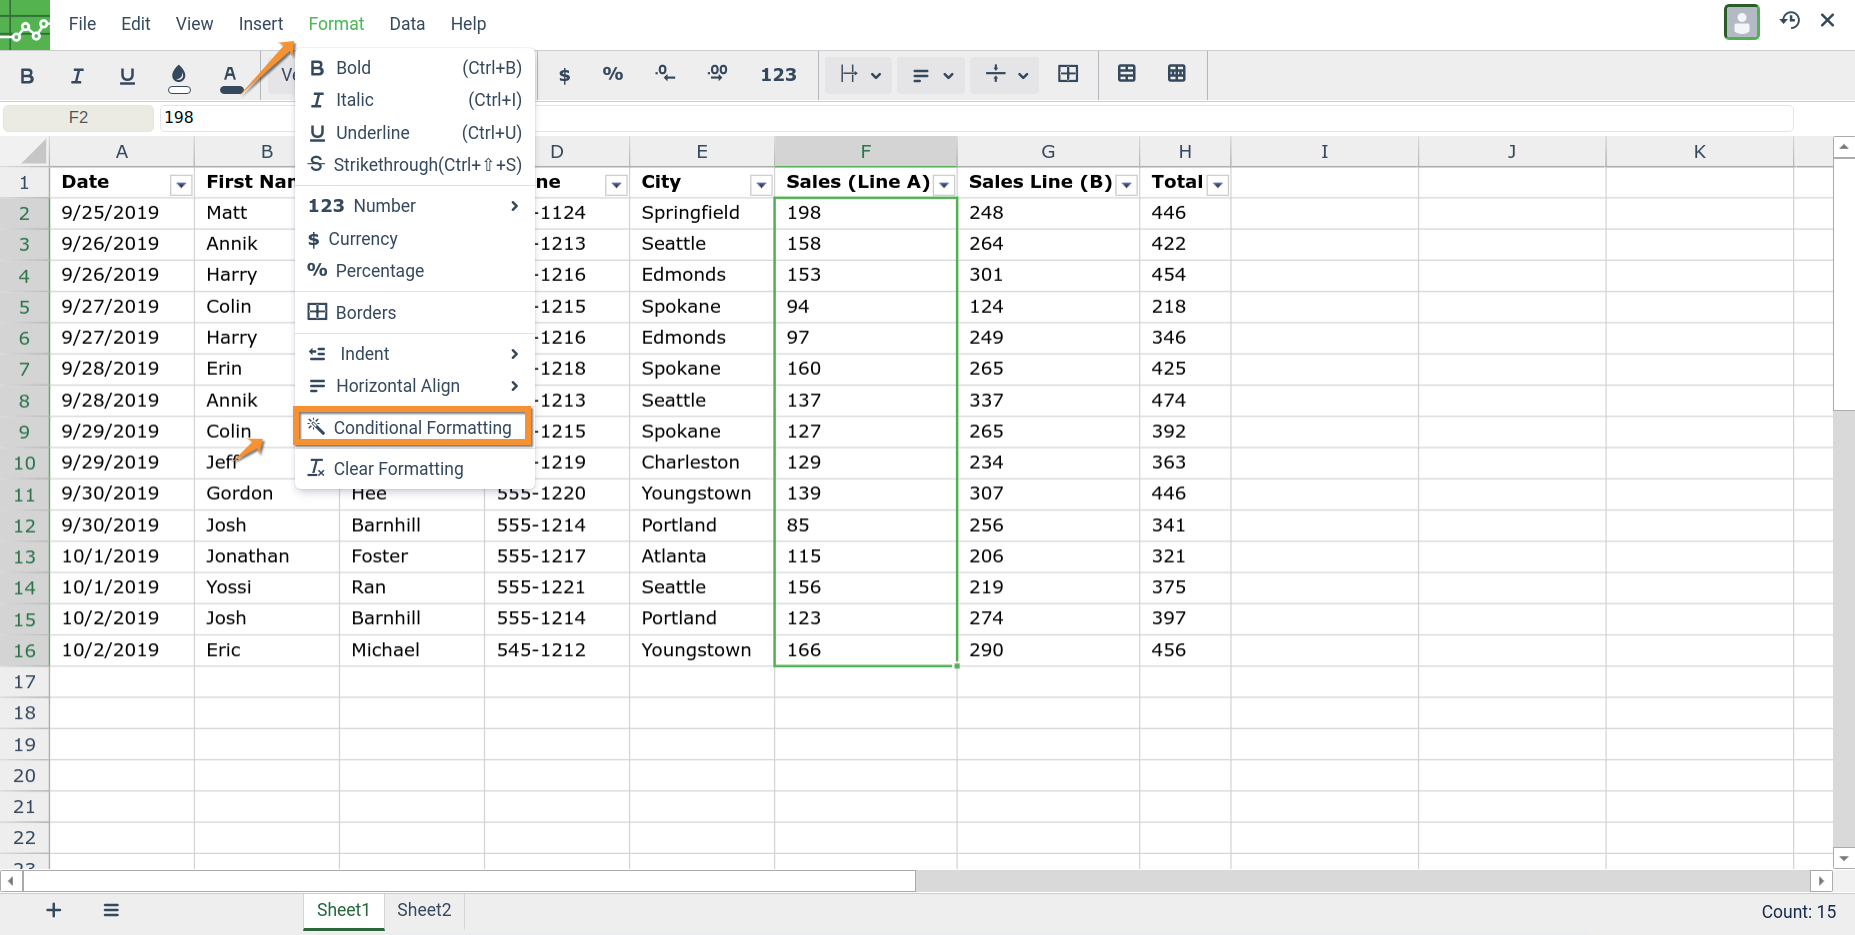Toggle italic in the toolbar
The width and height of the screenshot is (1855, 935).
[77, 76]
